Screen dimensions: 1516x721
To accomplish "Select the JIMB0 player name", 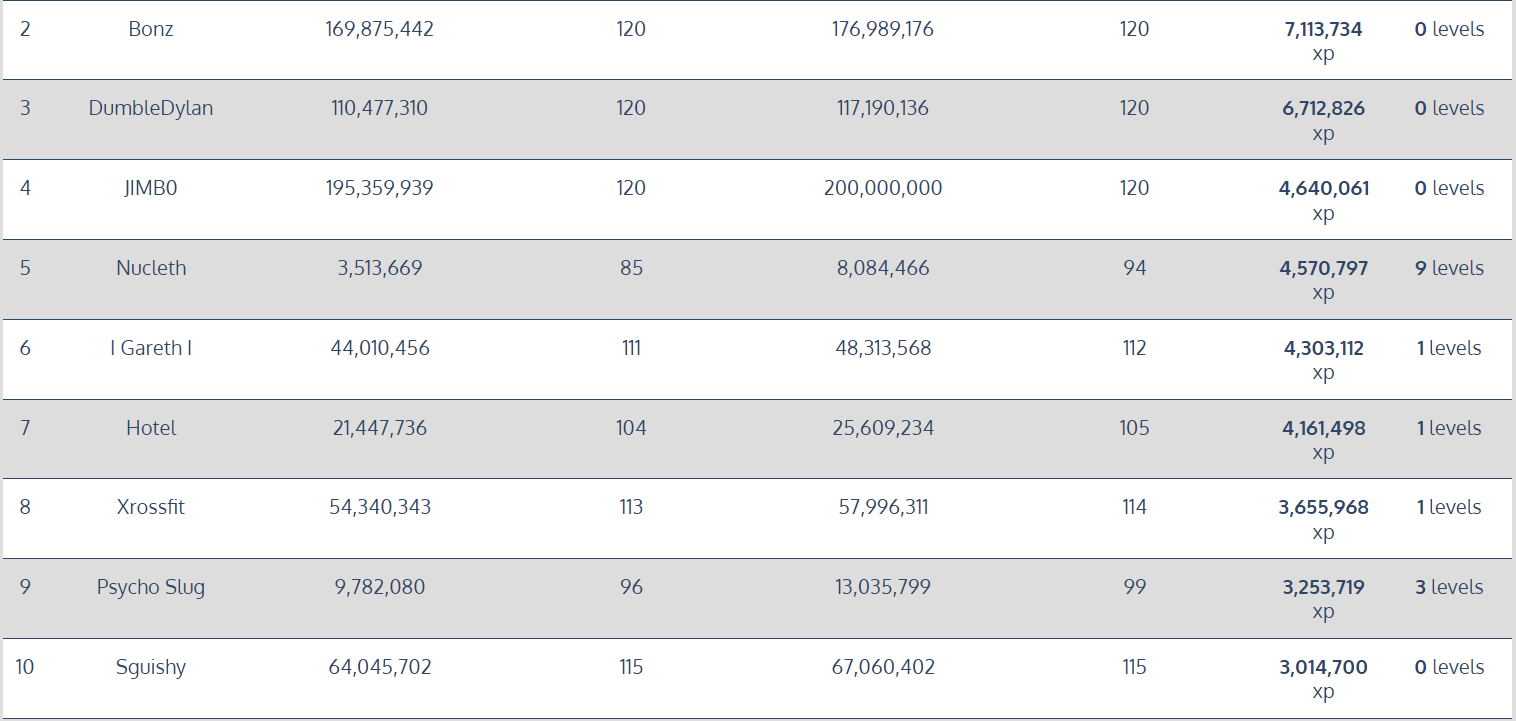I will 151,188.
